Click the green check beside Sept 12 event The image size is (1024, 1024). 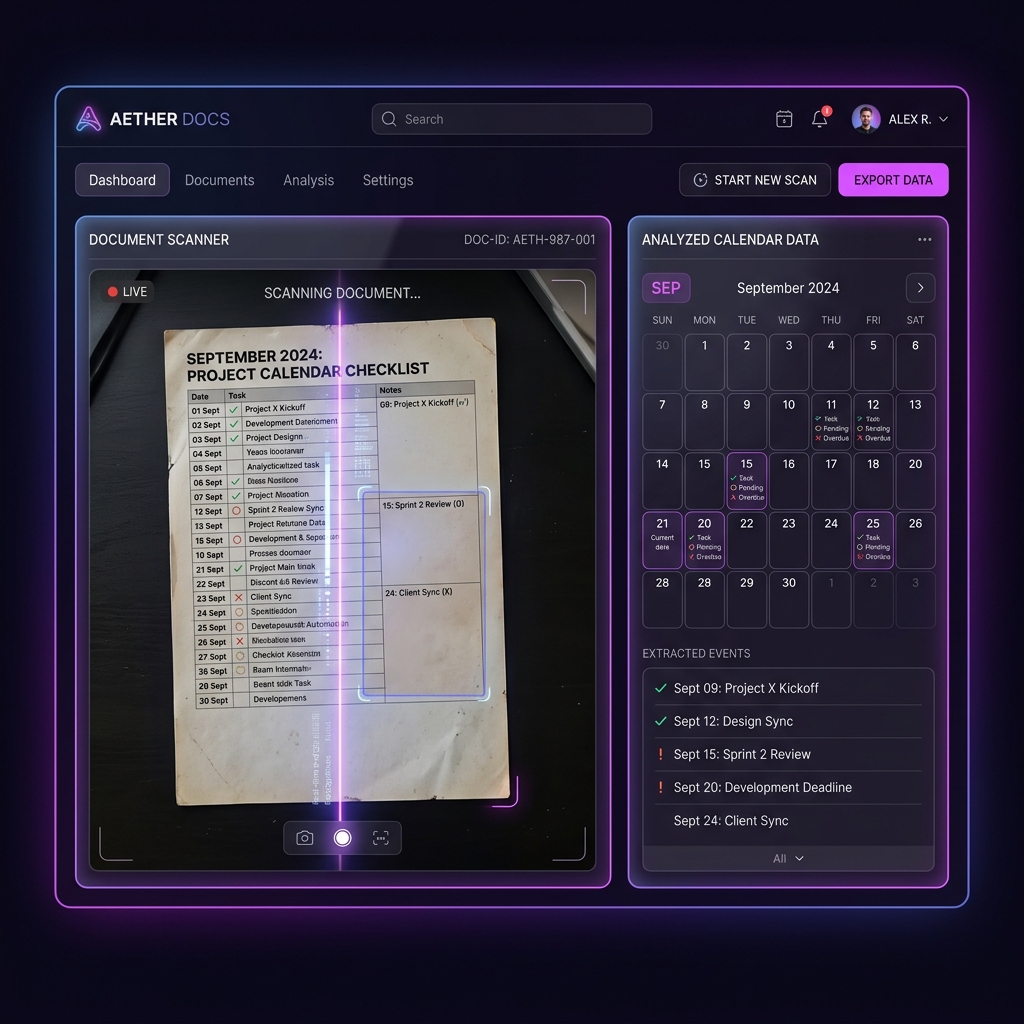[x=660, y=721]
